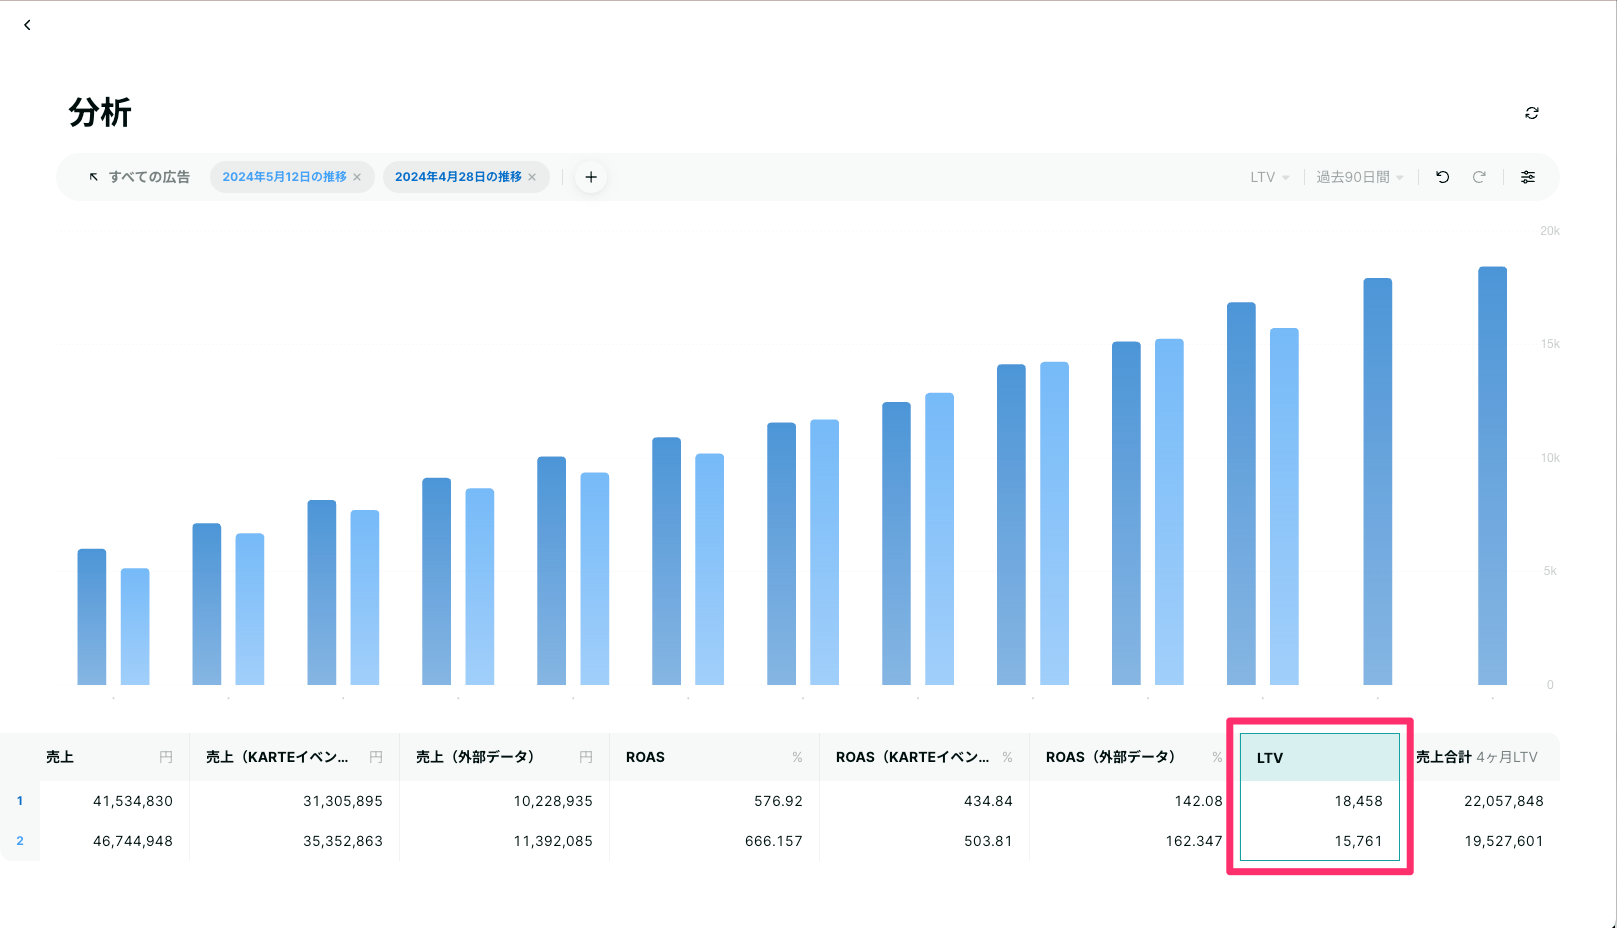Click the redo icon in the toolbar

[1479, 177]
